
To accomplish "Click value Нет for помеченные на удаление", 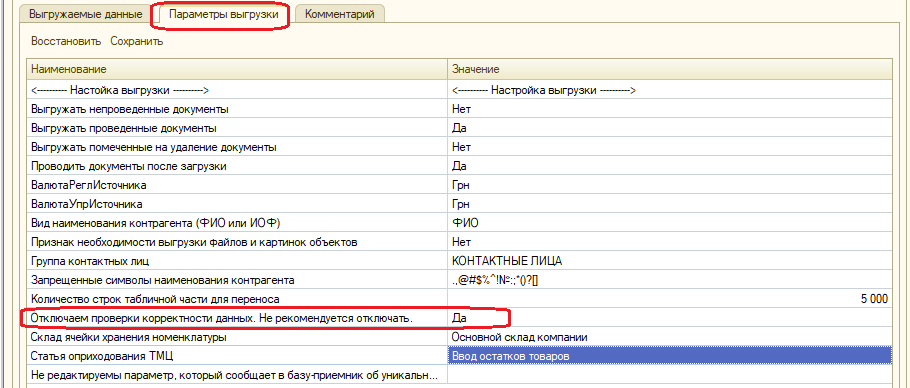I will 670,147.
